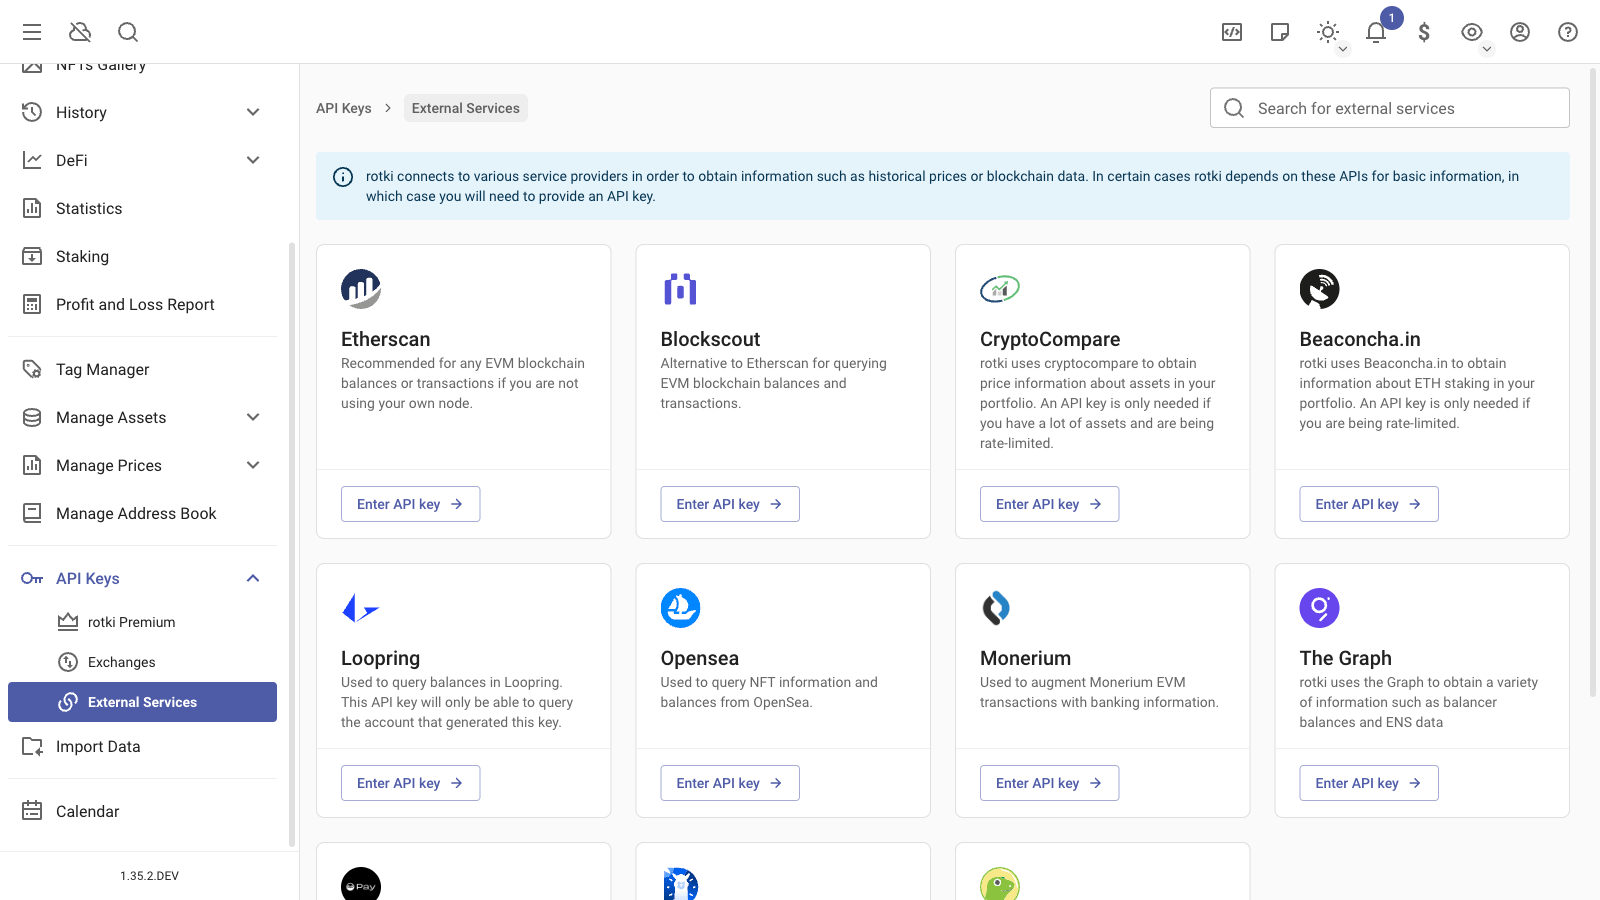Open rotki Premium submenu item
1600x900 pixels.
pyautogui.click(x=142, y=622)
